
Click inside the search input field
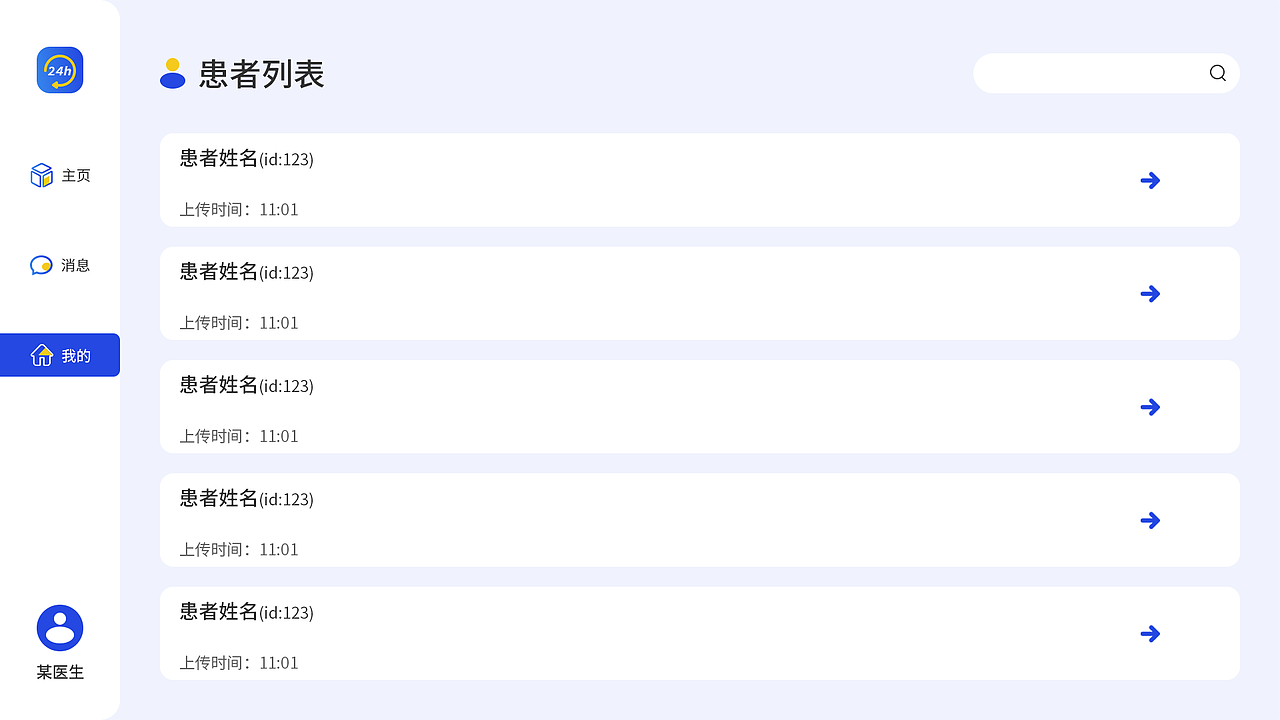tap(1080, 73)
